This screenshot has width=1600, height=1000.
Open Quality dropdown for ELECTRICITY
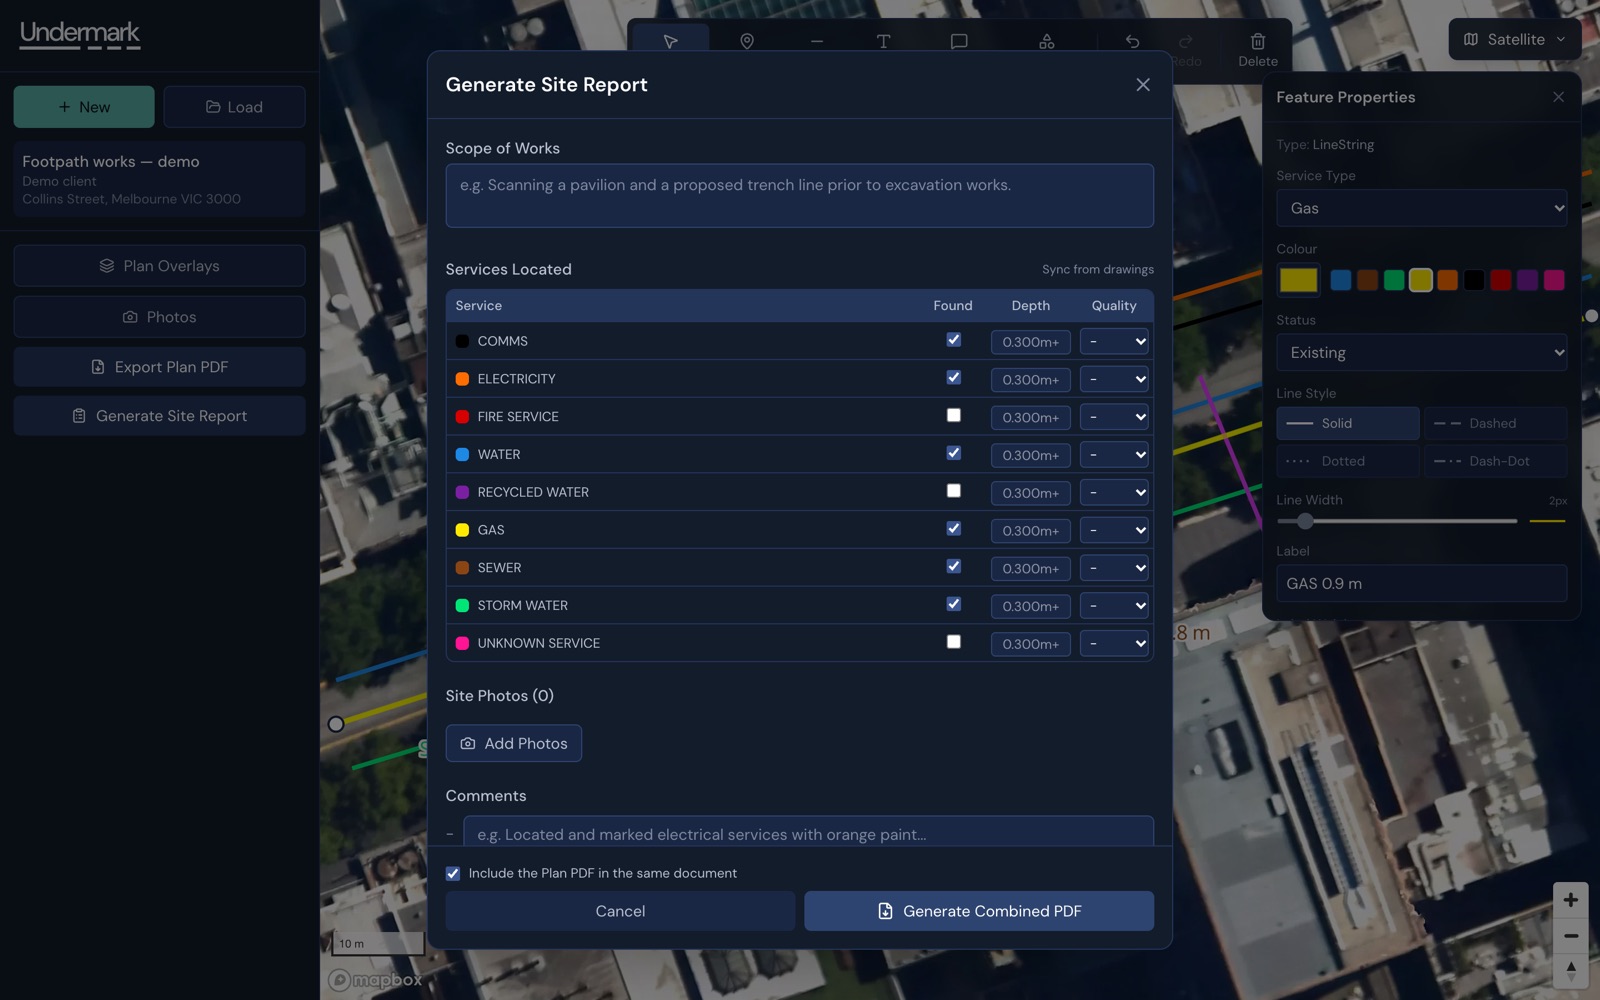pyautogui.click(x=1114, y=379)
